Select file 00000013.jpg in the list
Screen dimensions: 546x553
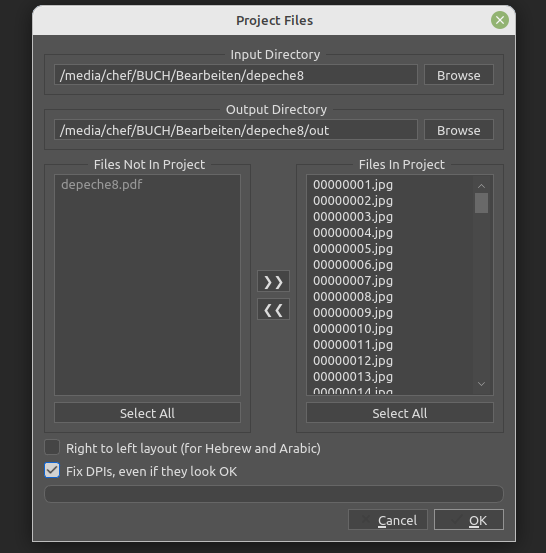[353, 377]
